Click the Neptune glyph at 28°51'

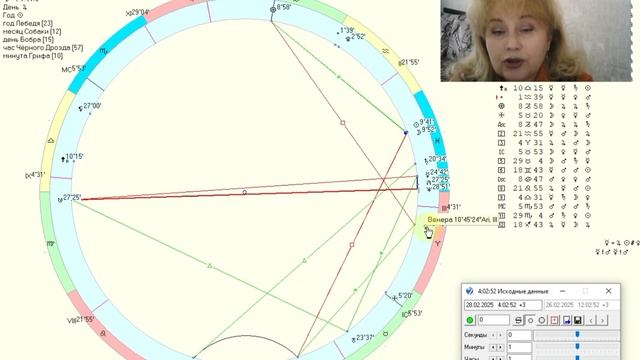tap(429, 189)
